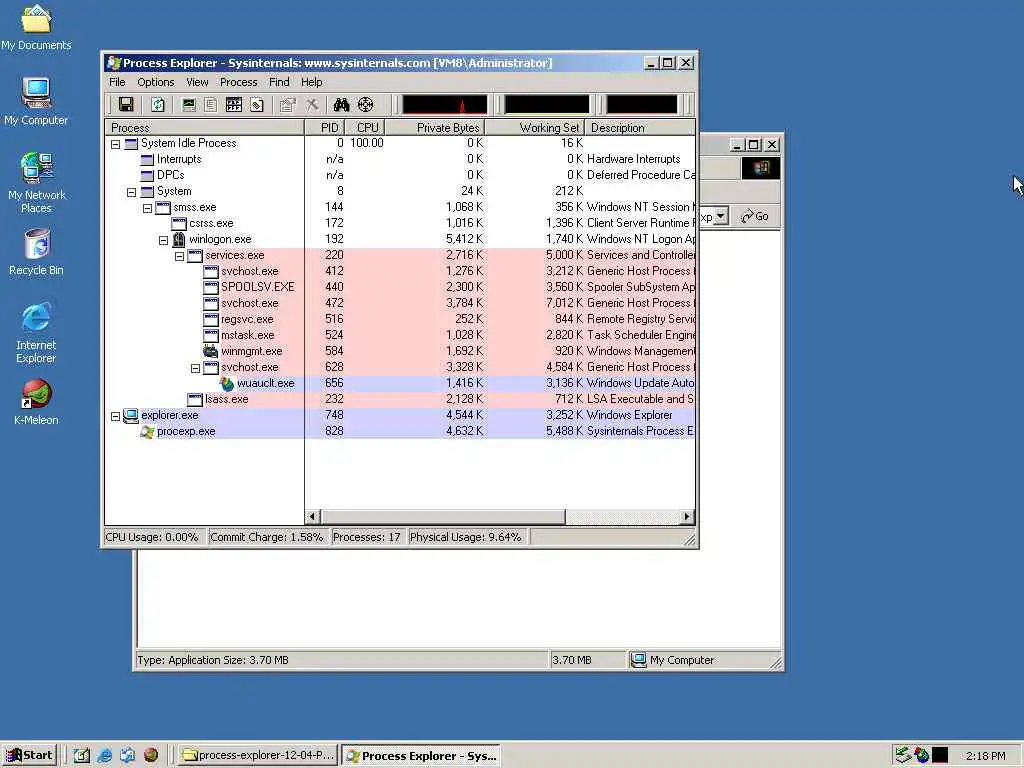Select the winmgmt.exe process row
Viewport: 1024px width, 768px height.
[400, 351]
